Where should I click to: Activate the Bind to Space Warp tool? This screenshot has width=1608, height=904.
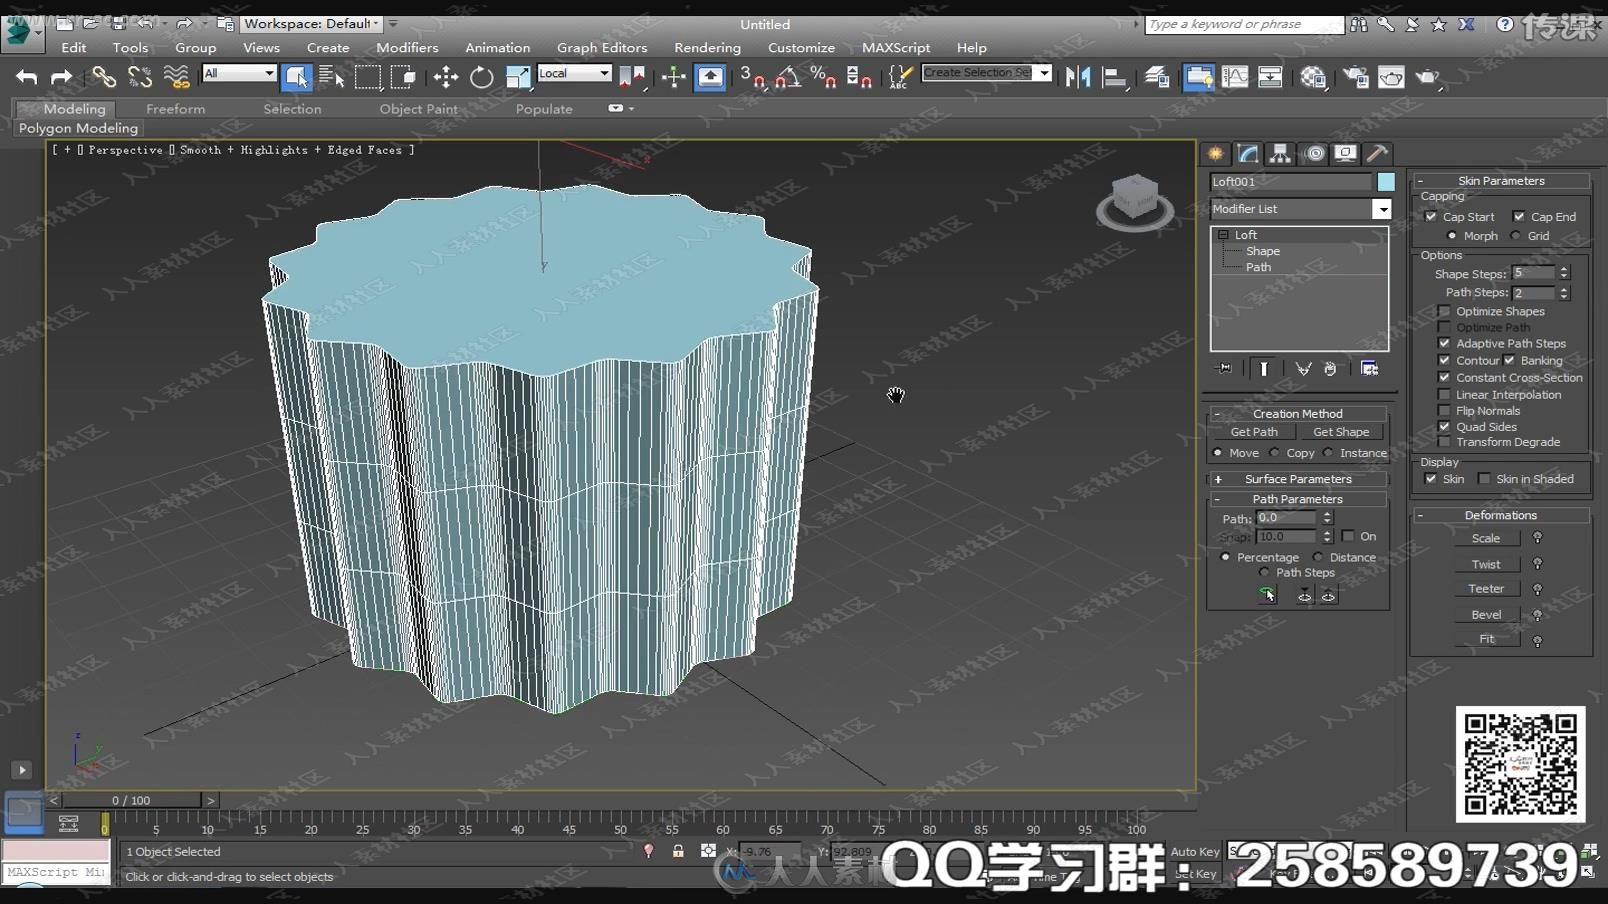(x=176, y=77)
